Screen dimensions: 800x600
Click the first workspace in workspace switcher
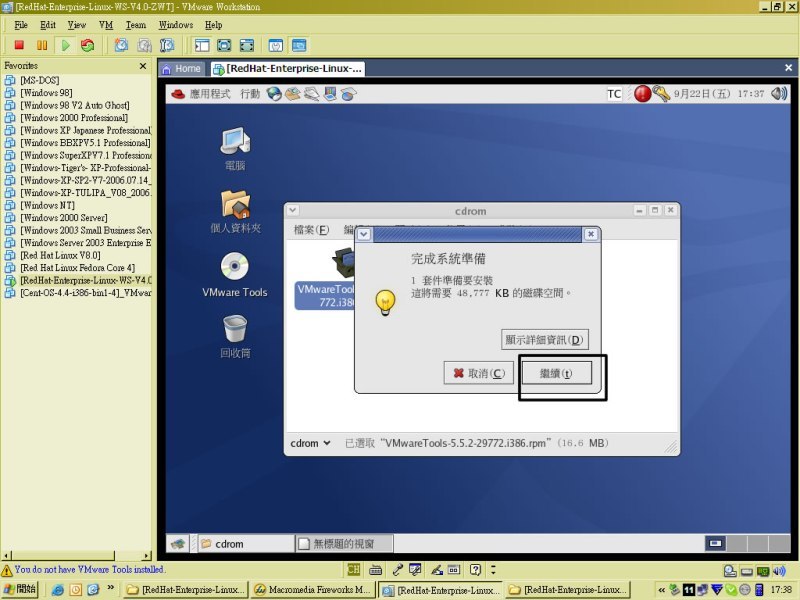click(x=715, y=543)
